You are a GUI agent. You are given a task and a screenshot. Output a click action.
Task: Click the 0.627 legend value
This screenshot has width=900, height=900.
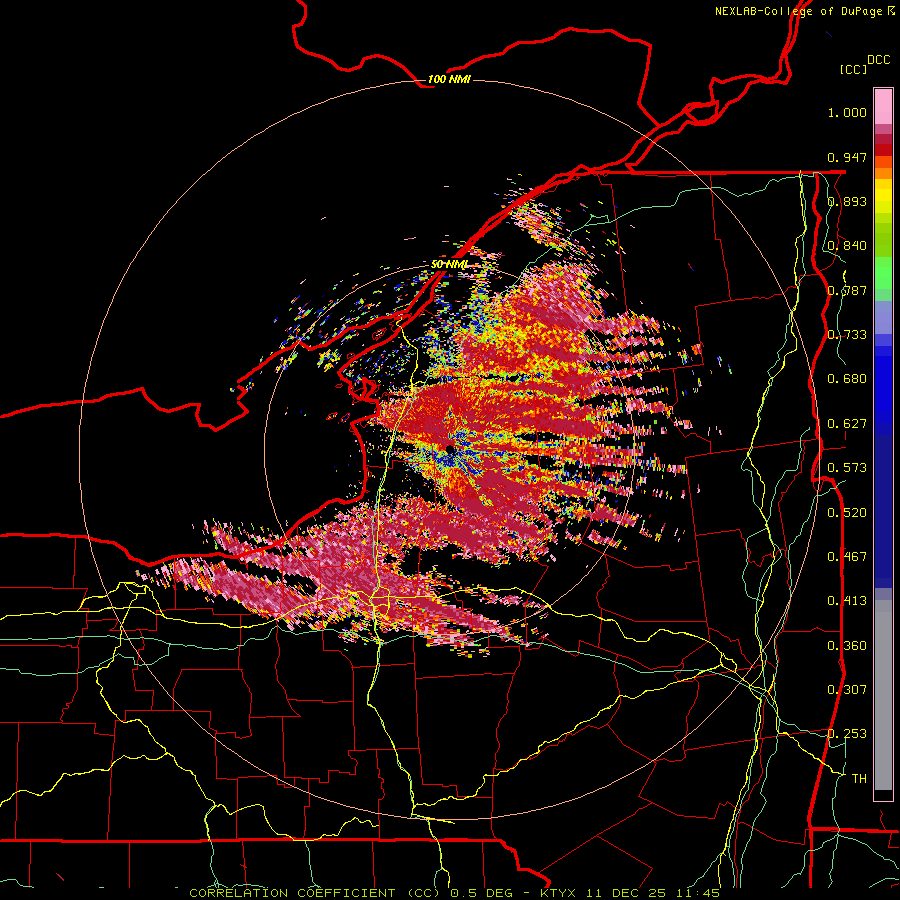847,424
